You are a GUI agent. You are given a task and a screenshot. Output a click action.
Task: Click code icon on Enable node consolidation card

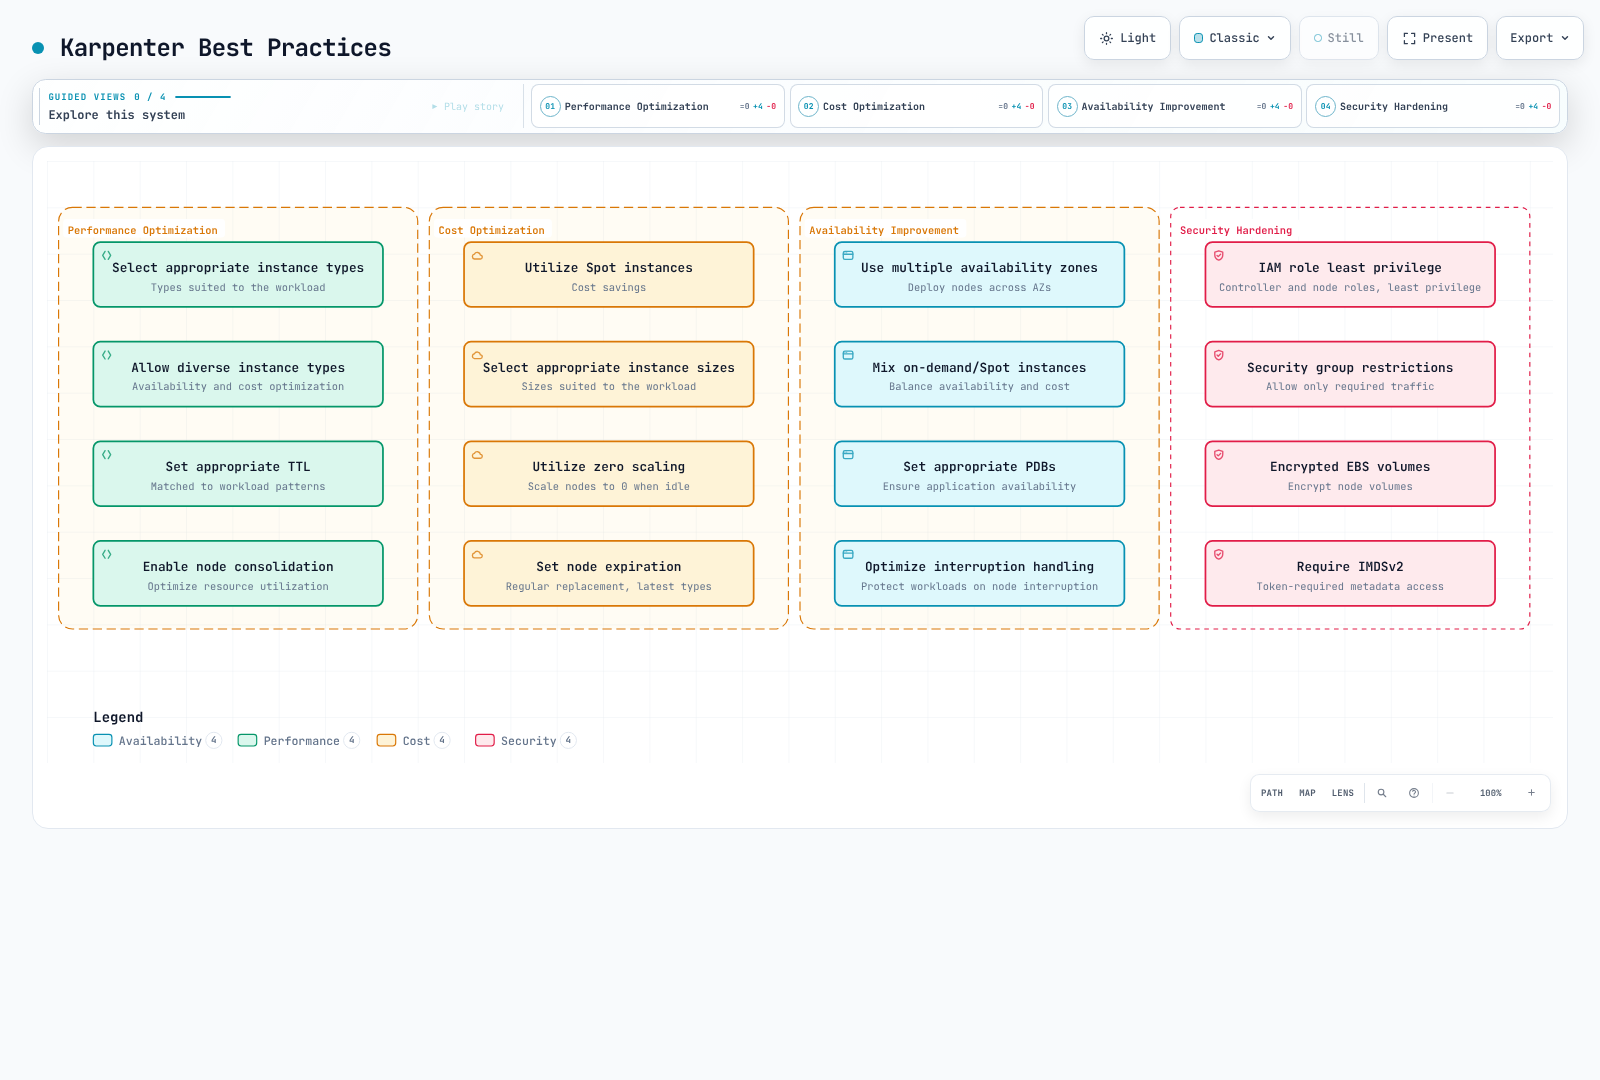[107, 554]
